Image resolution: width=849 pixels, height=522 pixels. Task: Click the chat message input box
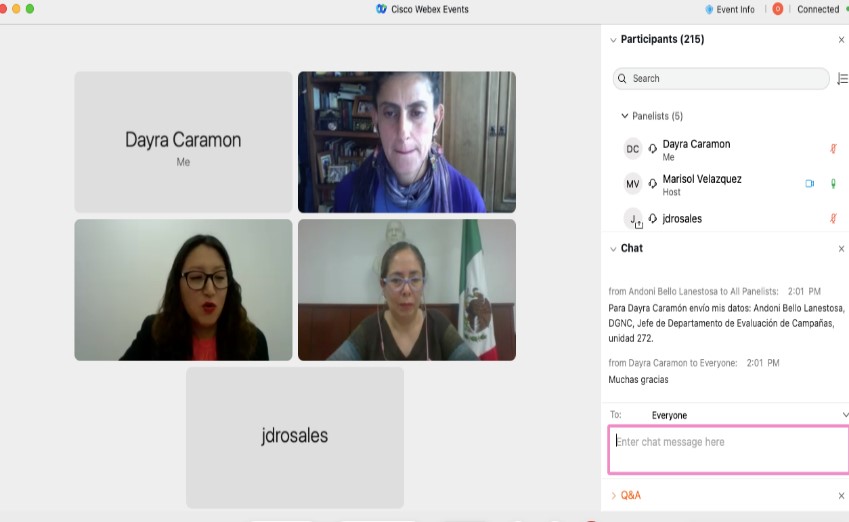[728, 450]
